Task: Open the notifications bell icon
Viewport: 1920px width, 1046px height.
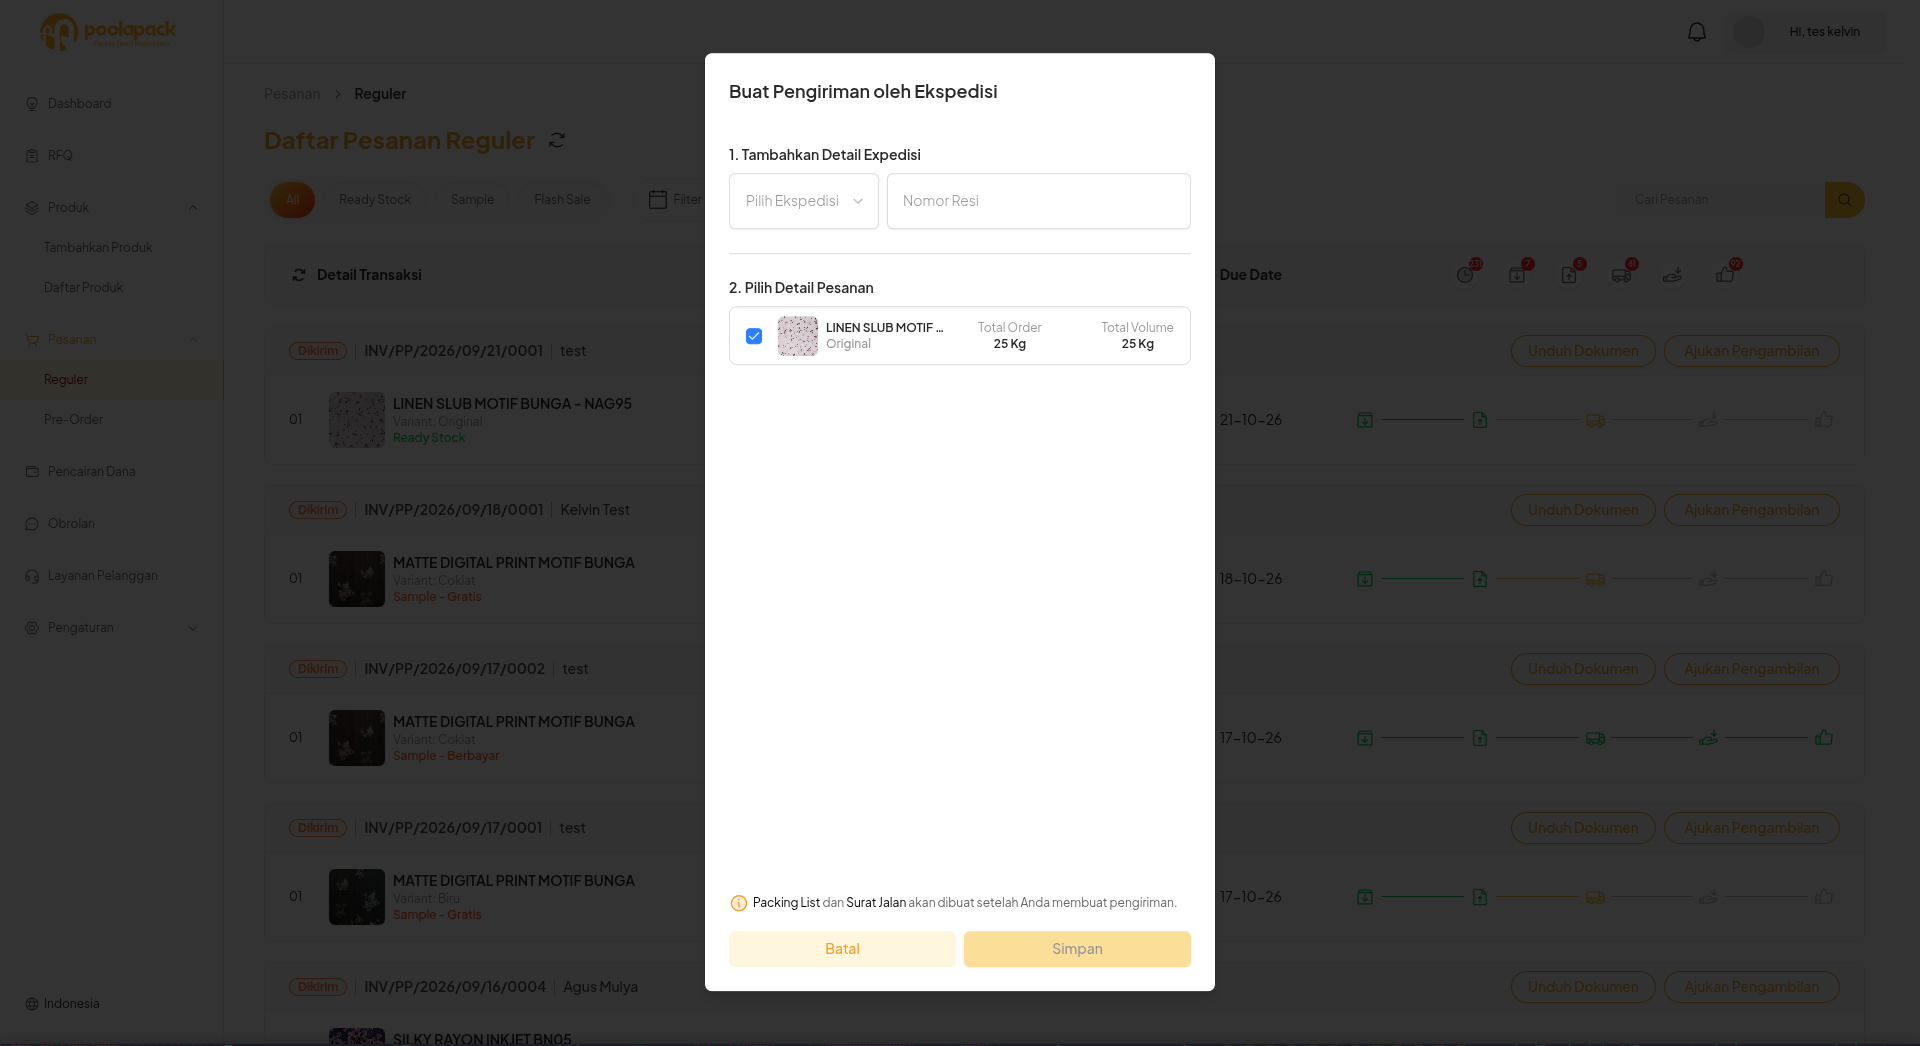Action: (1697, 32)
